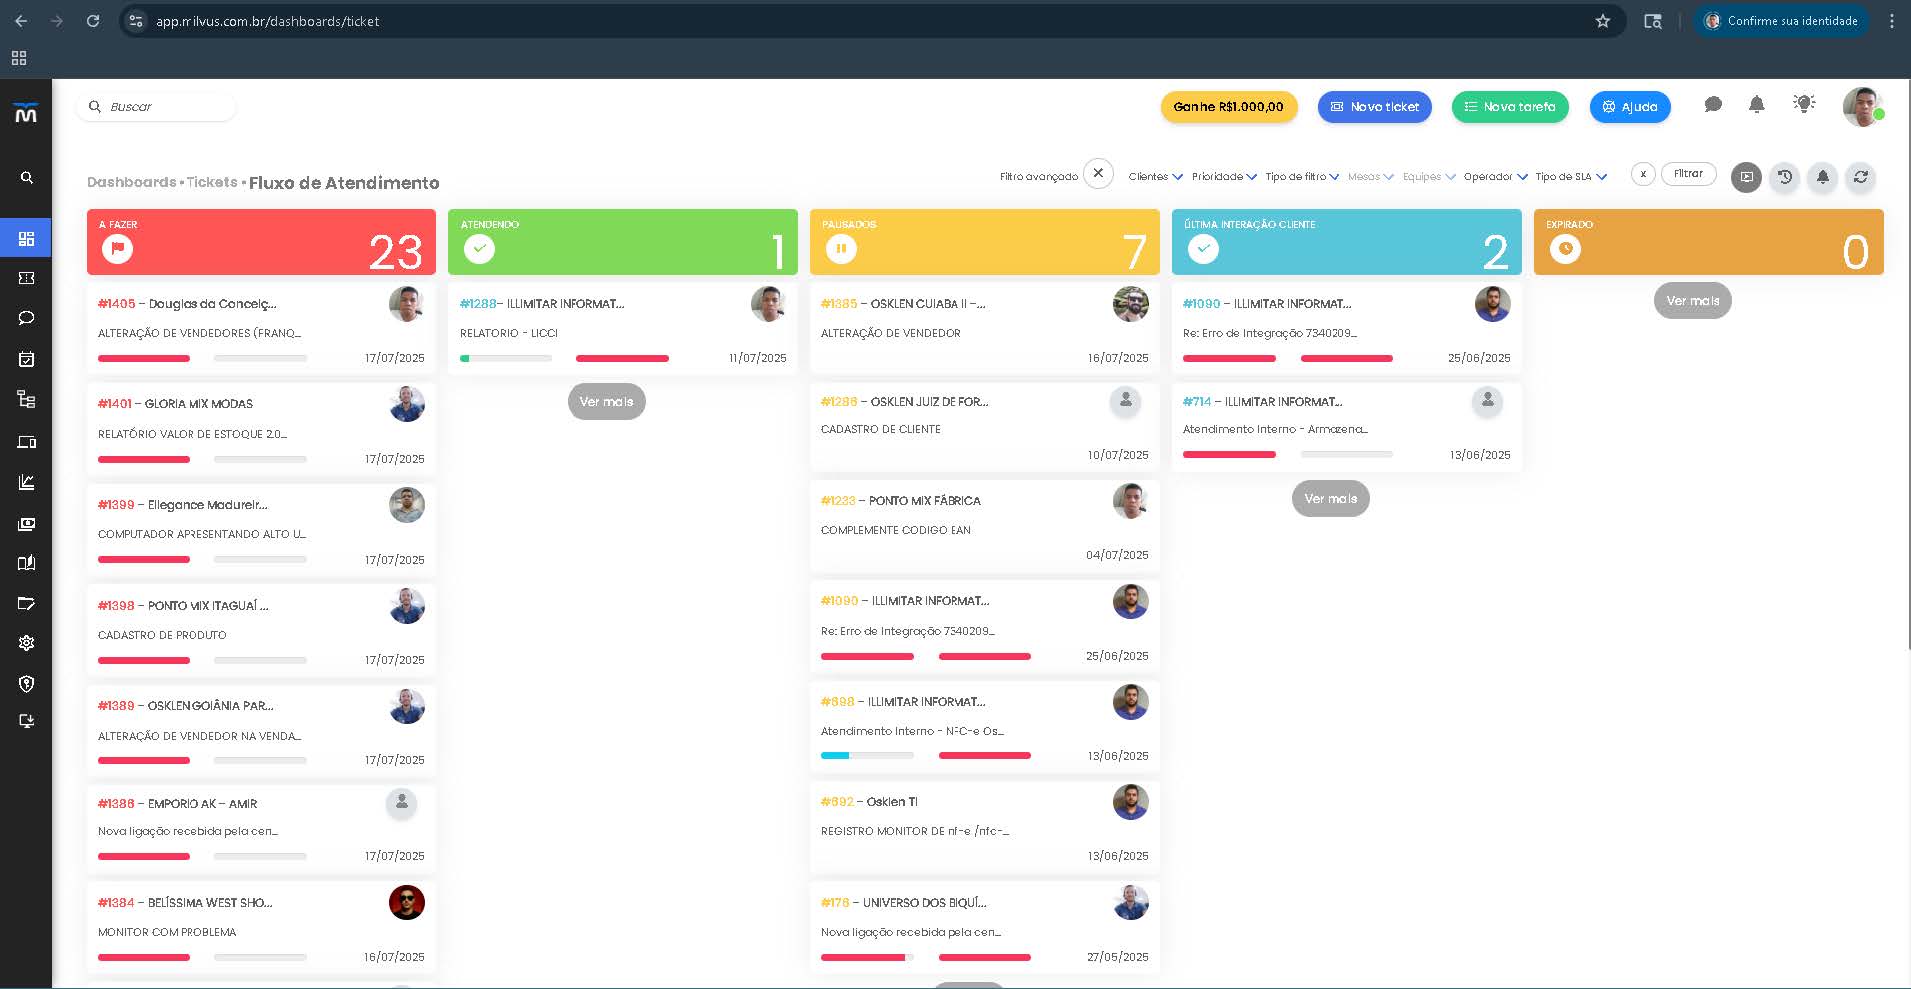Open the shield security icon in sidebar

click(x=27, y=684)
